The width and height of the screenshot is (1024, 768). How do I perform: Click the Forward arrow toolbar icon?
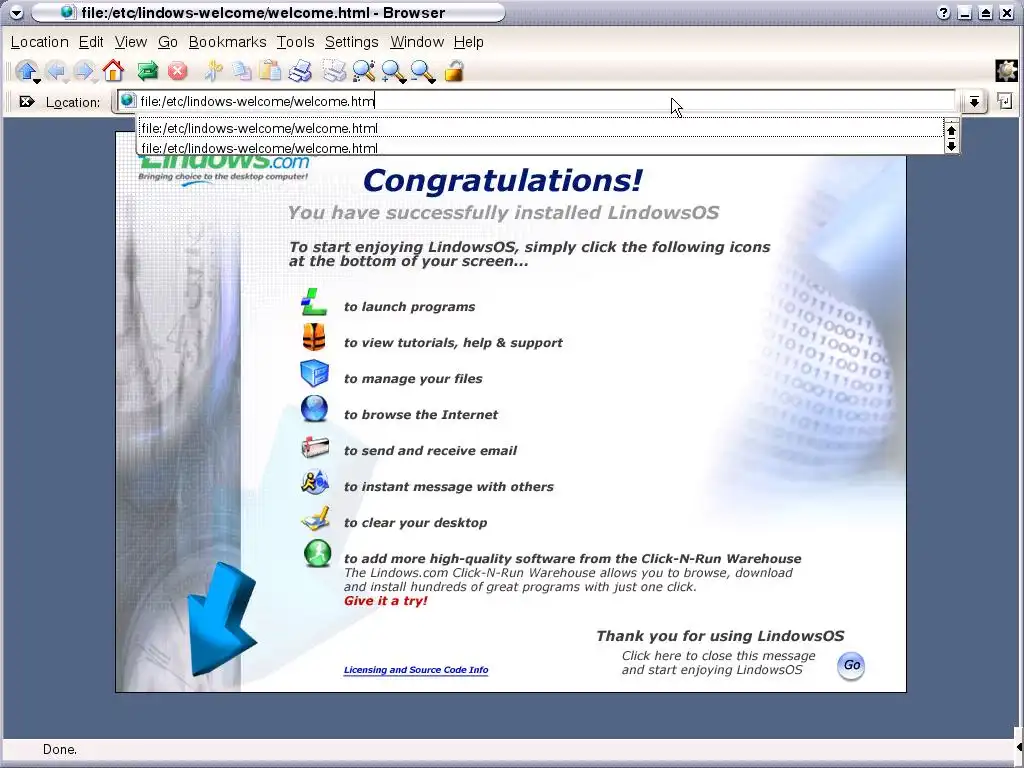pos(84,71)
